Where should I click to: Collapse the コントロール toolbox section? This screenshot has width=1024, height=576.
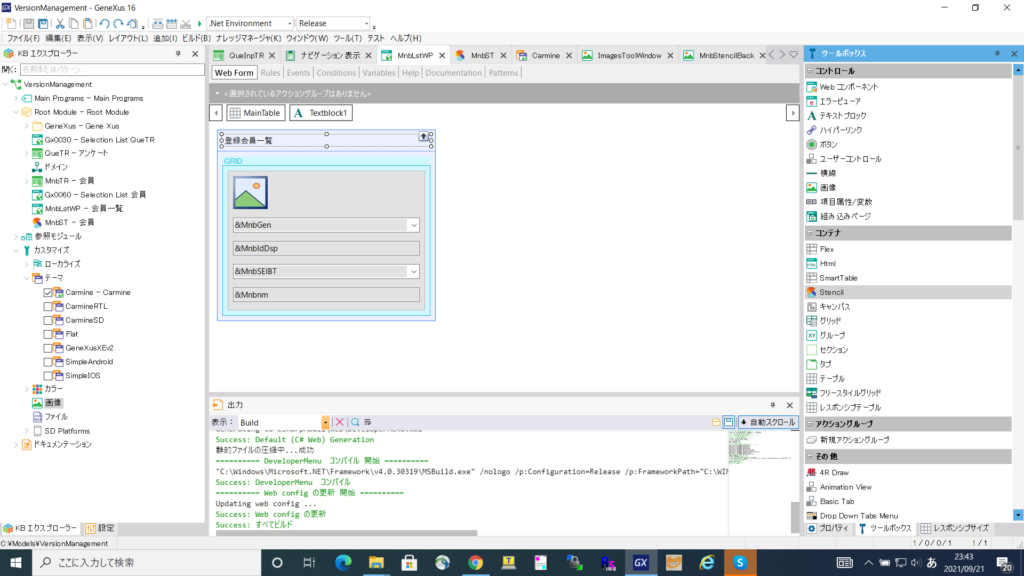point(810,71)
